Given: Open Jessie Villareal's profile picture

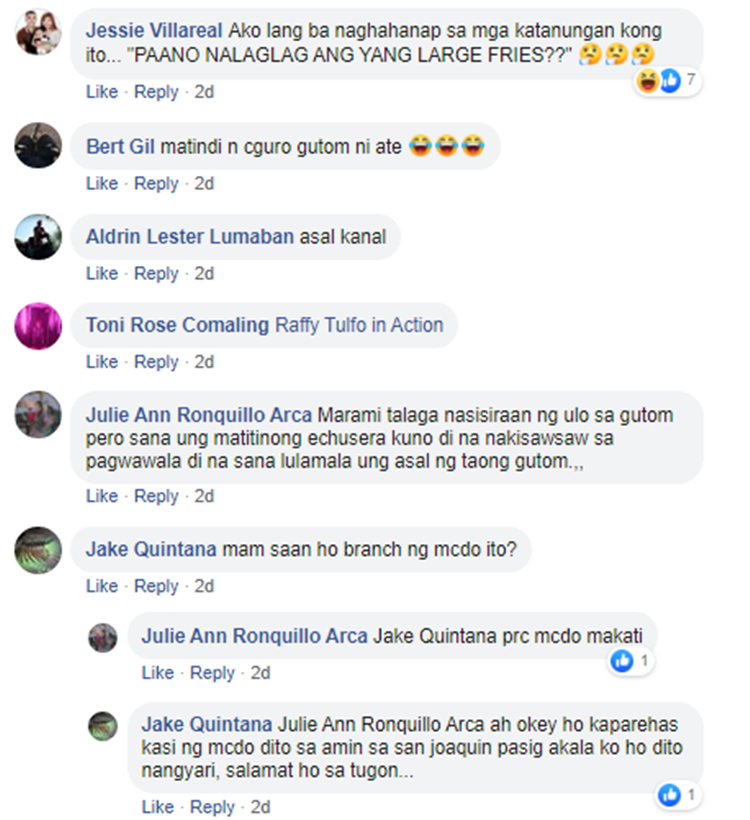Looking at the screenshot, I should (x=38, y=32).
